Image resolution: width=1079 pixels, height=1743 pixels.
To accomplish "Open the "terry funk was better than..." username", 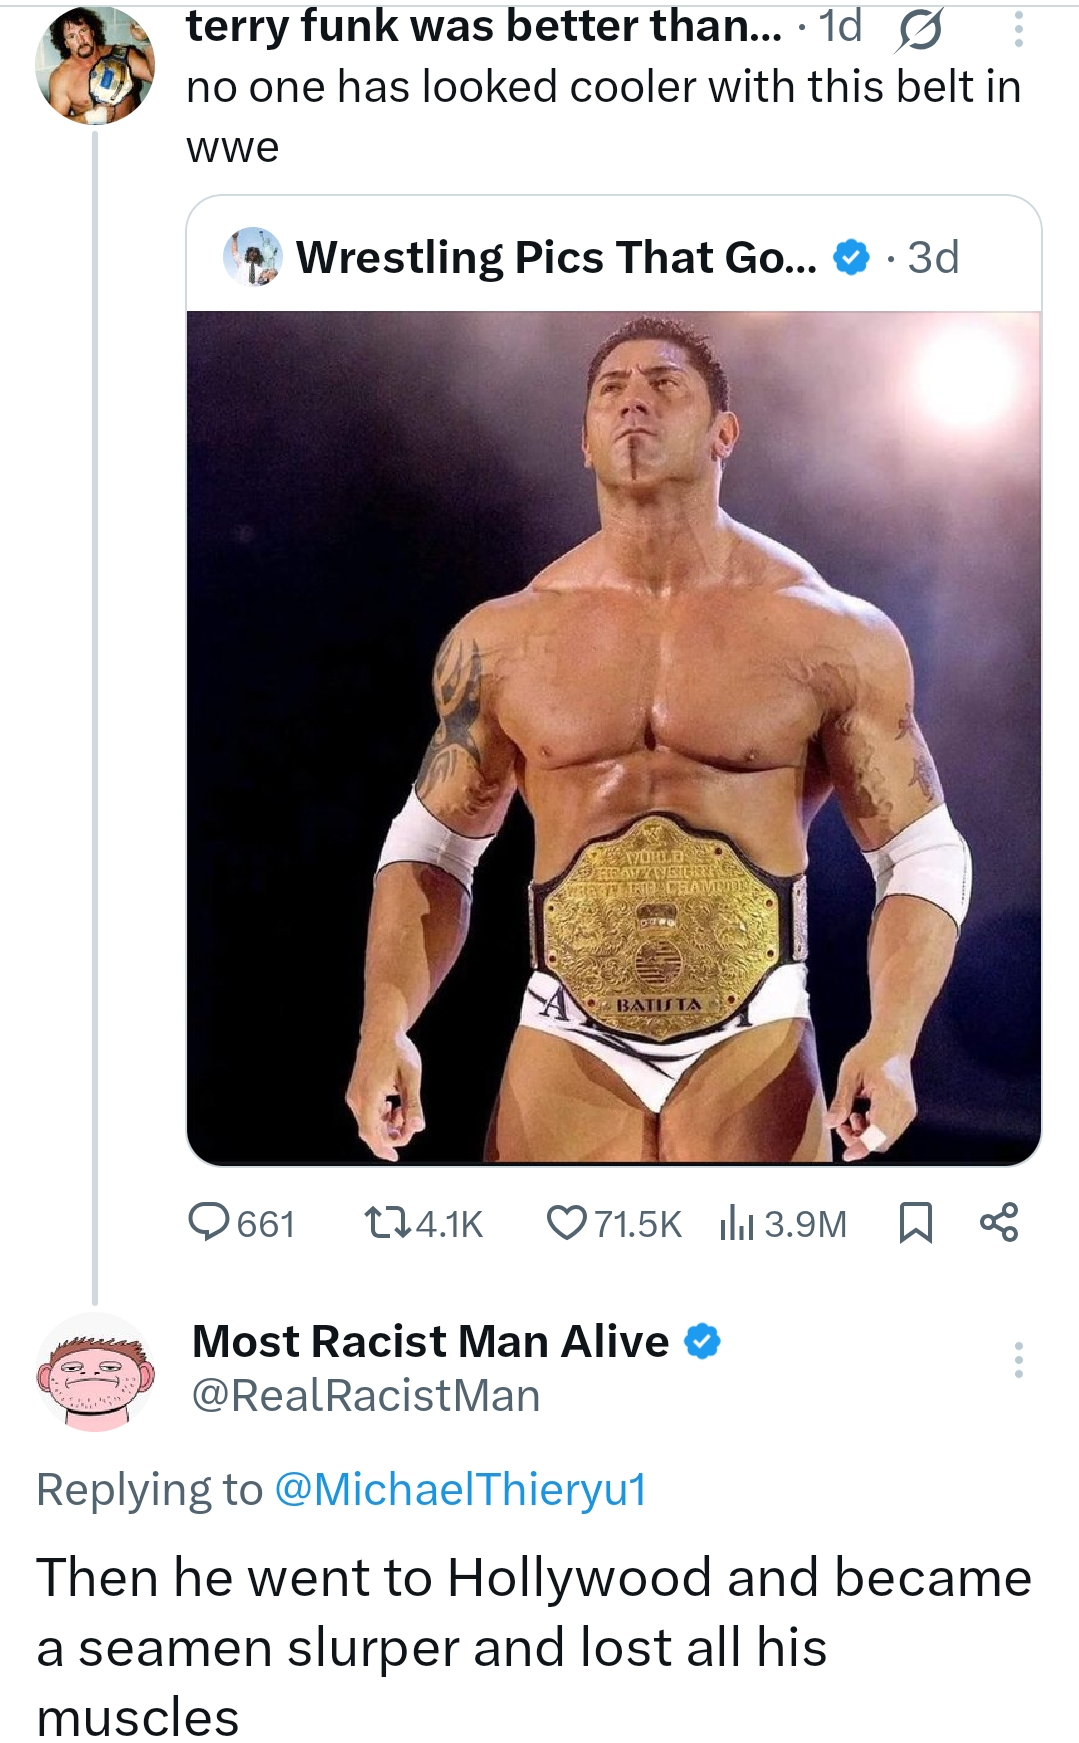I will [484, 27].
